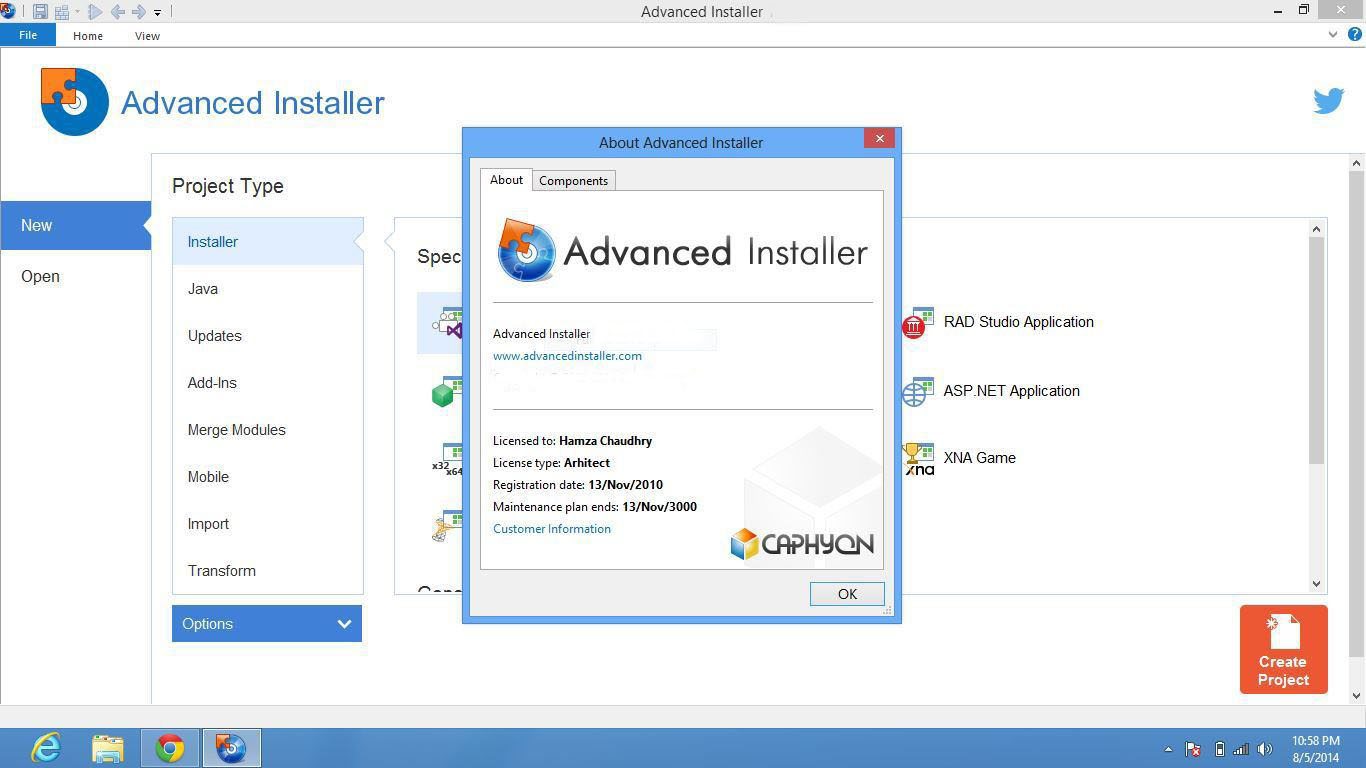This screenshot has width=1366, height=768.
Task: Click the Advanced Installer logo on start page
Action: click(74, 101)
